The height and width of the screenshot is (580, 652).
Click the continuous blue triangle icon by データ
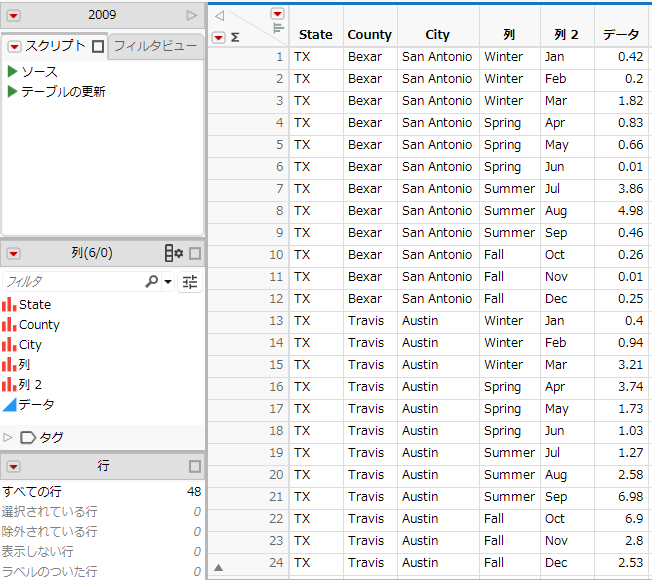tap(10, 405)
